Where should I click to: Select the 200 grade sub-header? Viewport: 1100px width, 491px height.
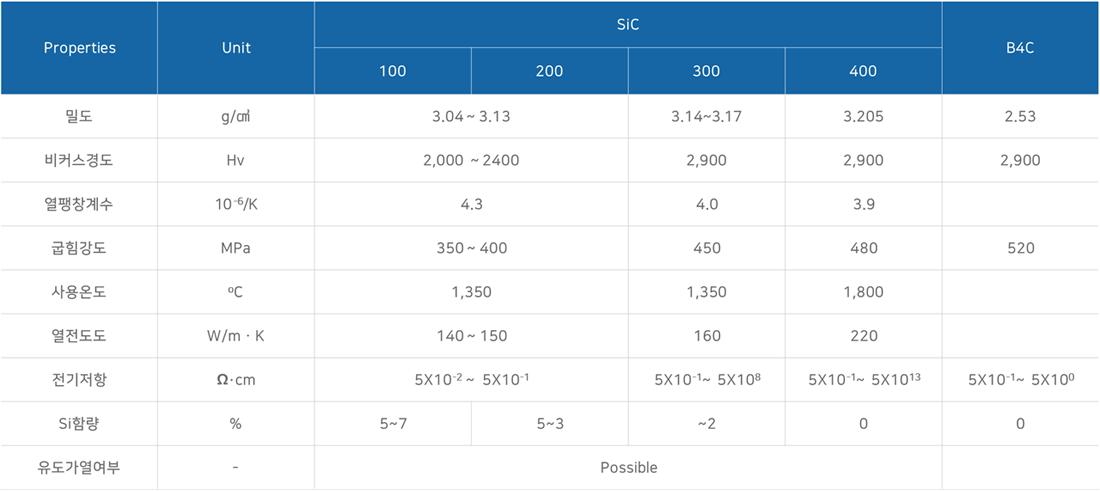pyautogui.click(x=549, y=72)
